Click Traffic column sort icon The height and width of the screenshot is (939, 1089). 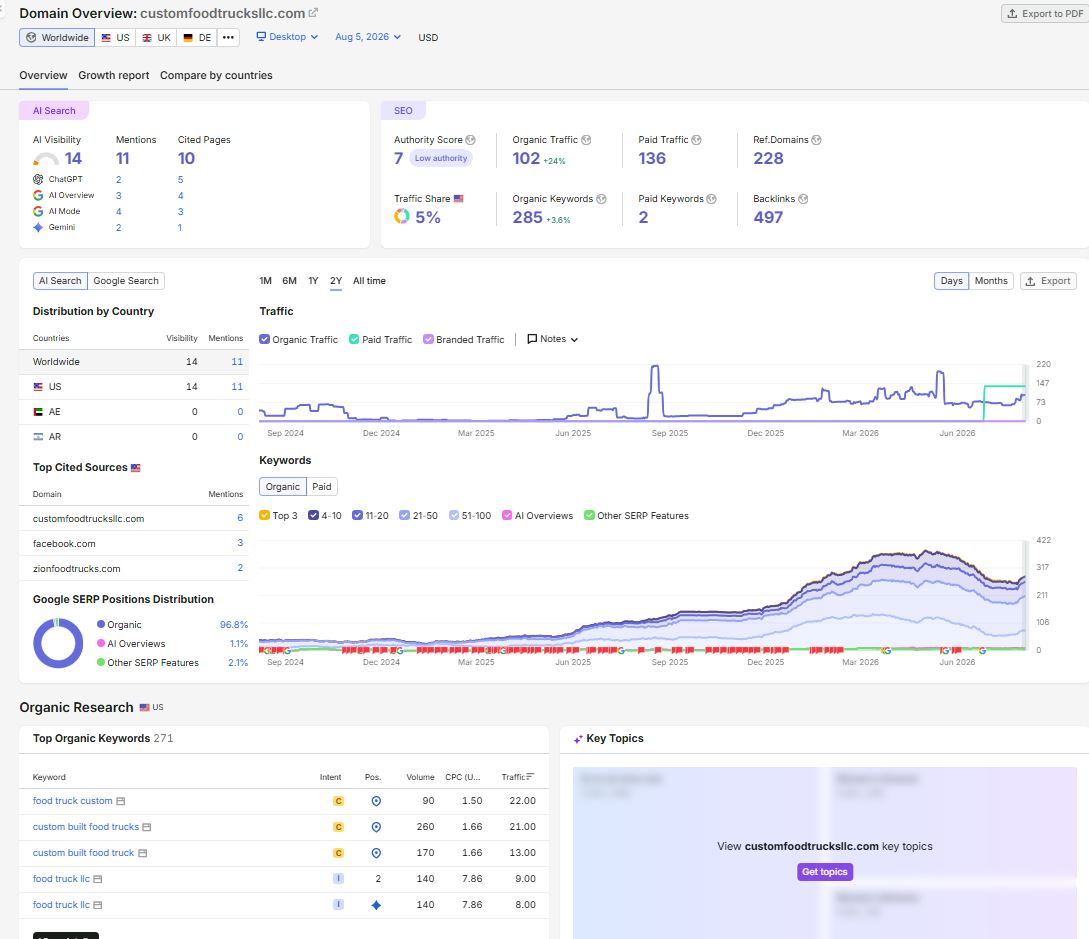click(x=530, y=776)
